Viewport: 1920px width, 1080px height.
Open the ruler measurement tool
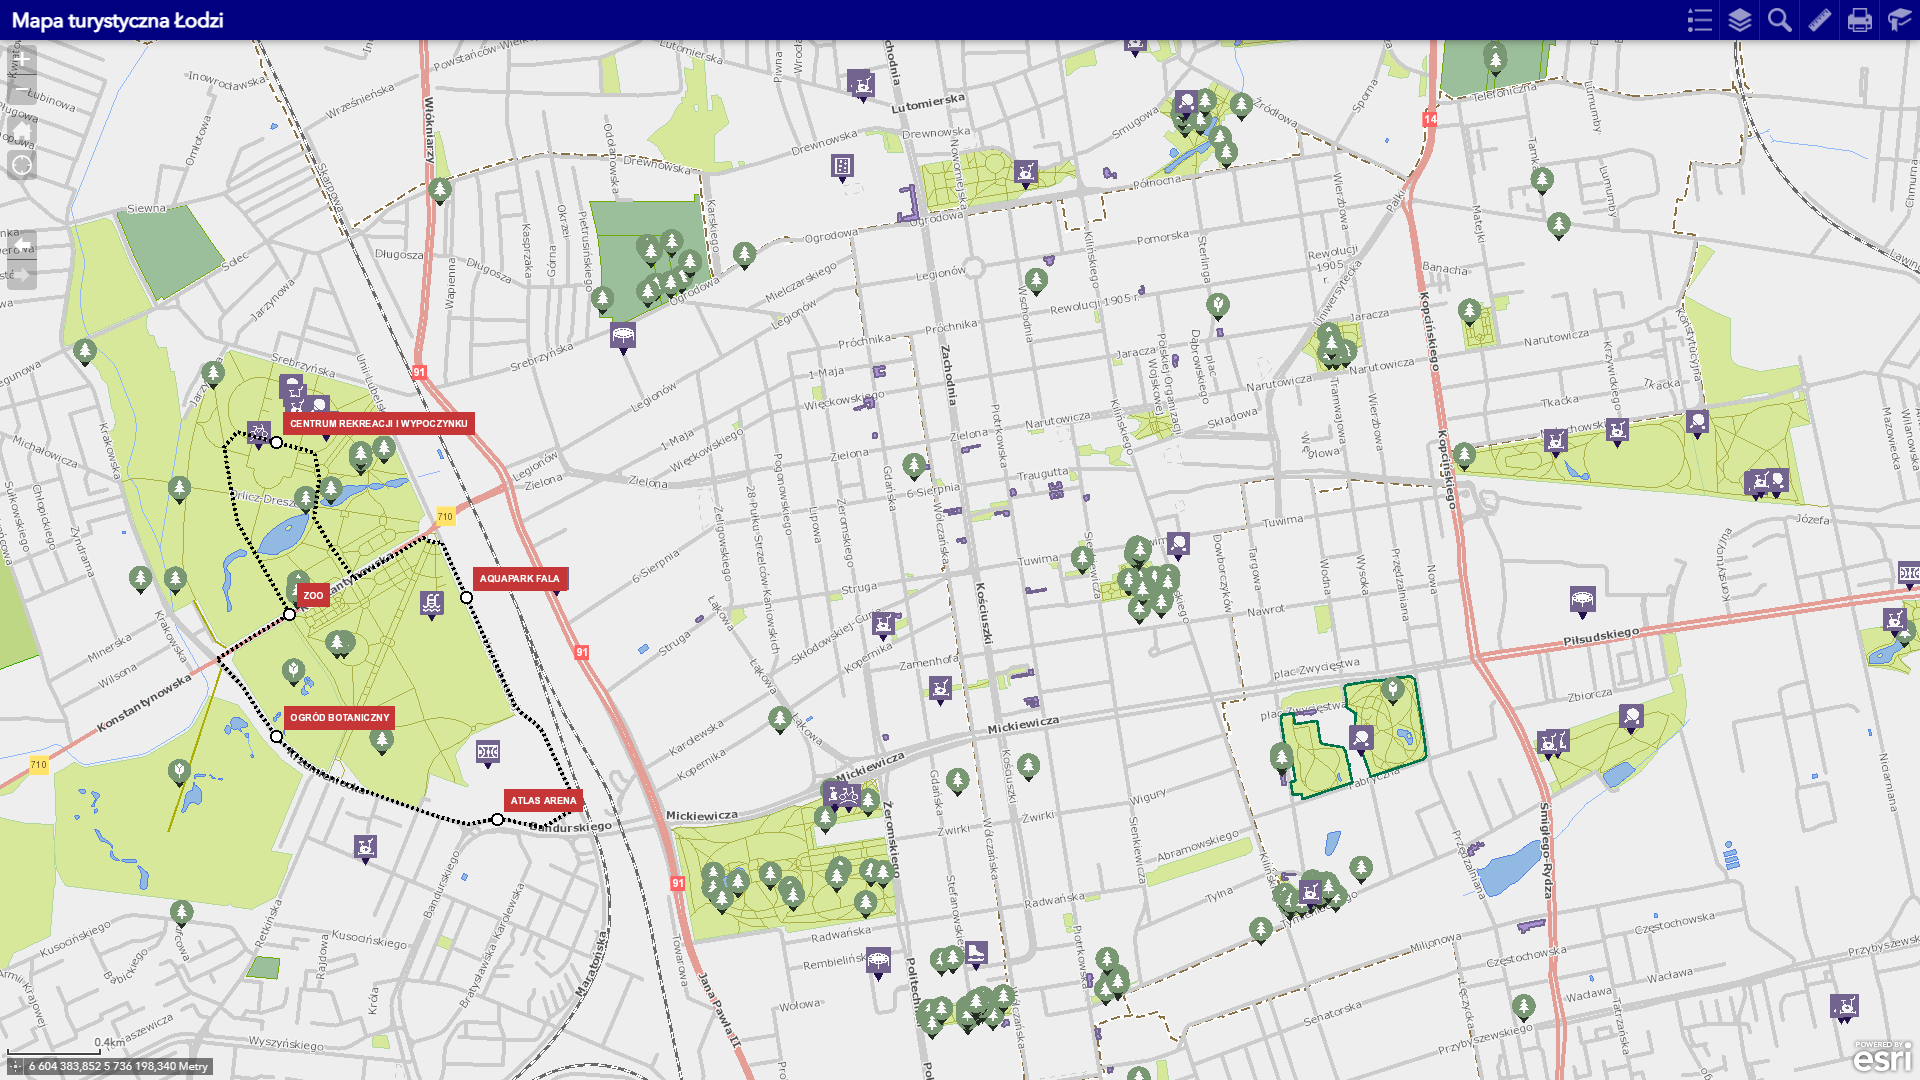[x=1820, y=20]
